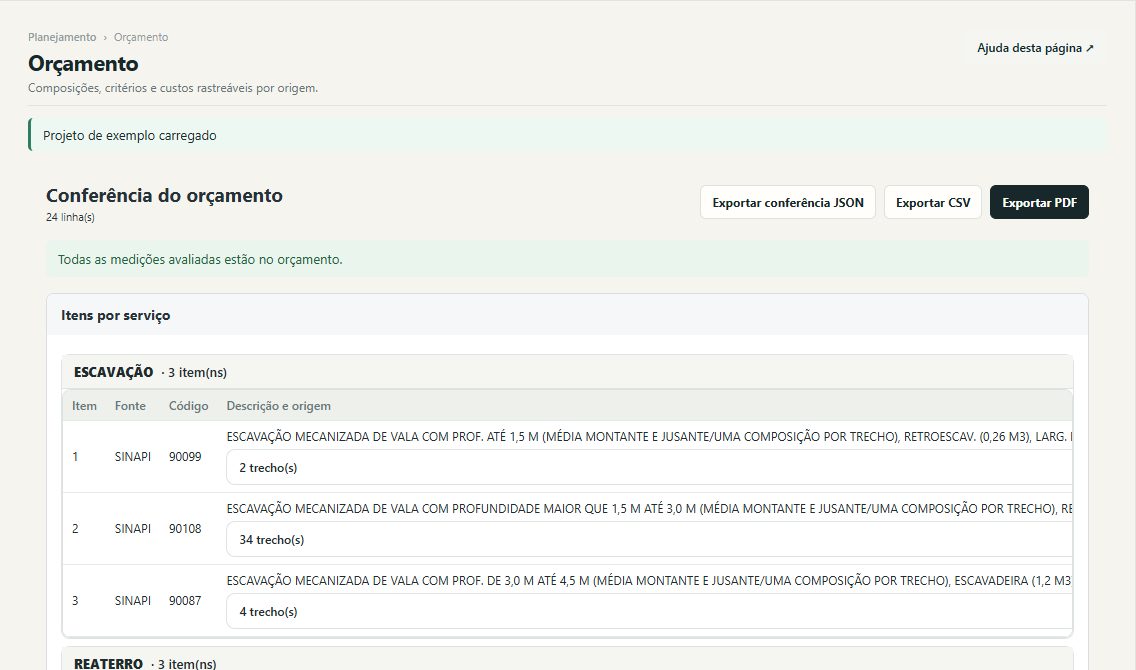Click the Exportar PDF button
1136x670 pixels.
pyautogui.click(x=1039, y=202)
